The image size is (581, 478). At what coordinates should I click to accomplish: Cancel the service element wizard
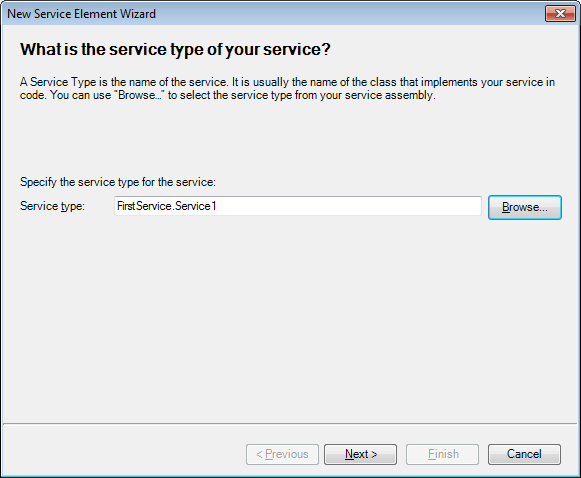(524, 454)
